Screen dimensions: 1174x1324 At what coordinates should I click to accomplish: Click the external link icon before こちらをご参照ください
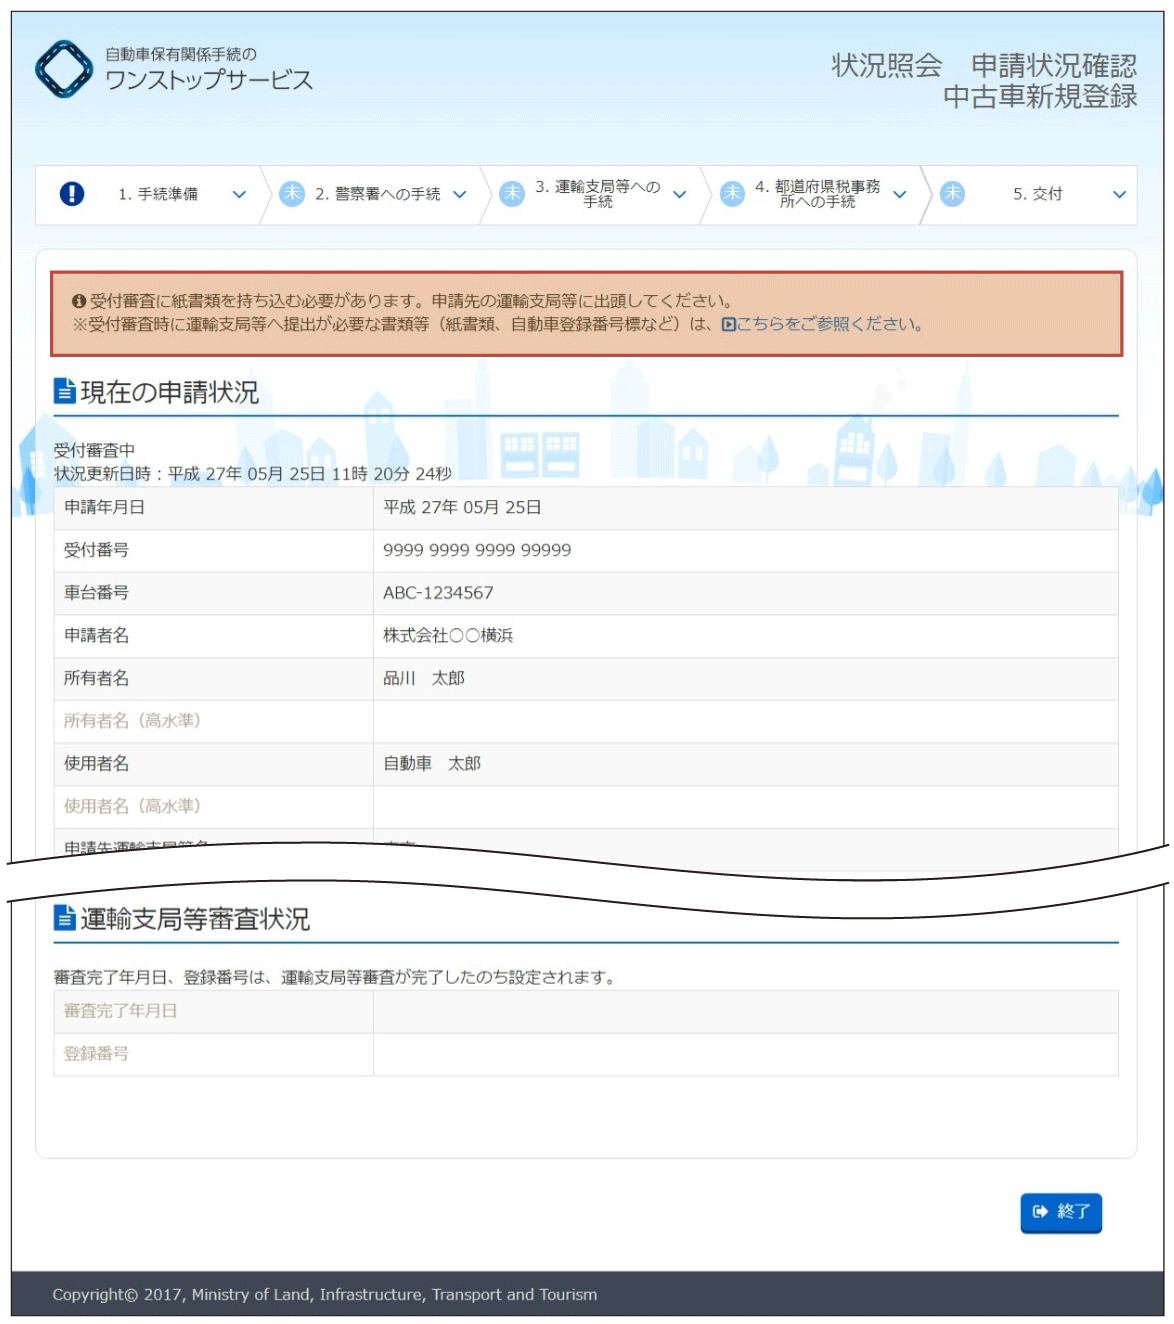(x=728, y=324)
